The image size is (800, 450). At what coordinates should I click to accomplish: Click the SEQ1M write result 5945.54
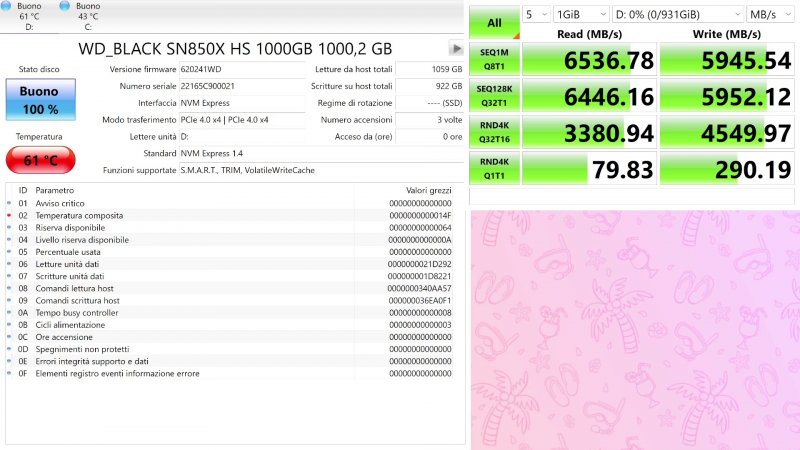pos(727,60)
